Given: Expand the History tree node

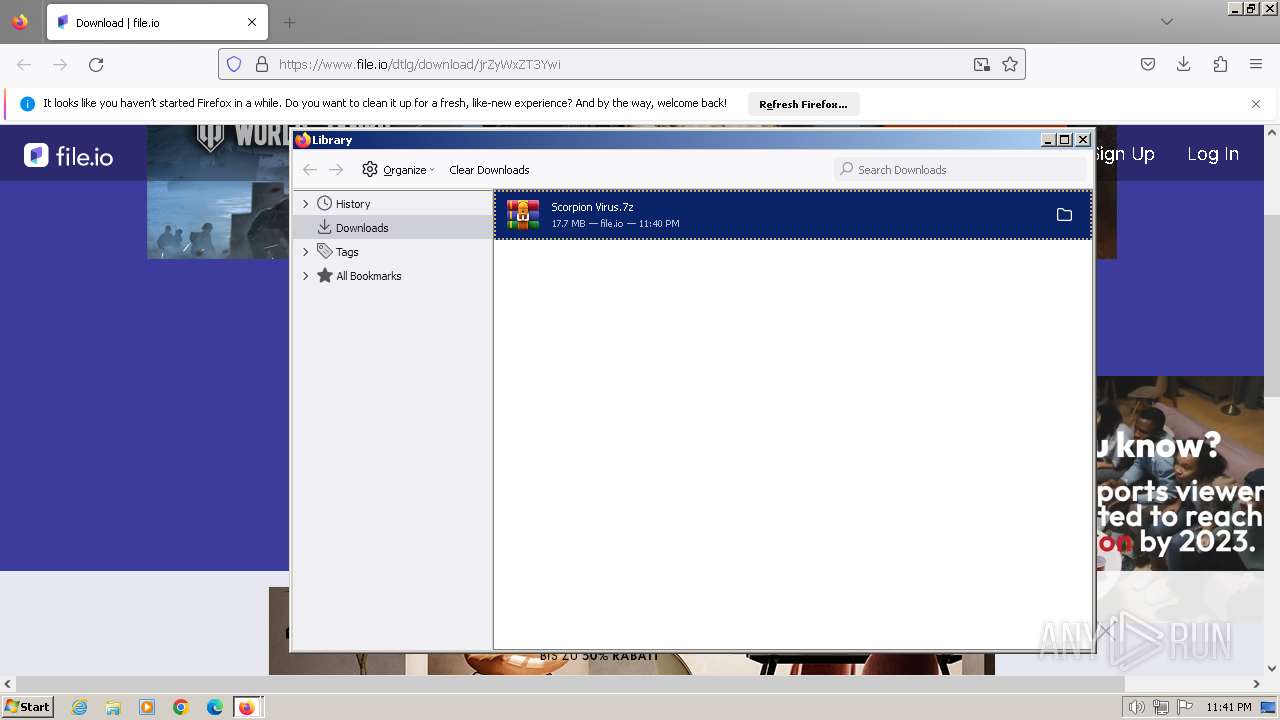Looking at the screenshot, I should click(306, 204).
